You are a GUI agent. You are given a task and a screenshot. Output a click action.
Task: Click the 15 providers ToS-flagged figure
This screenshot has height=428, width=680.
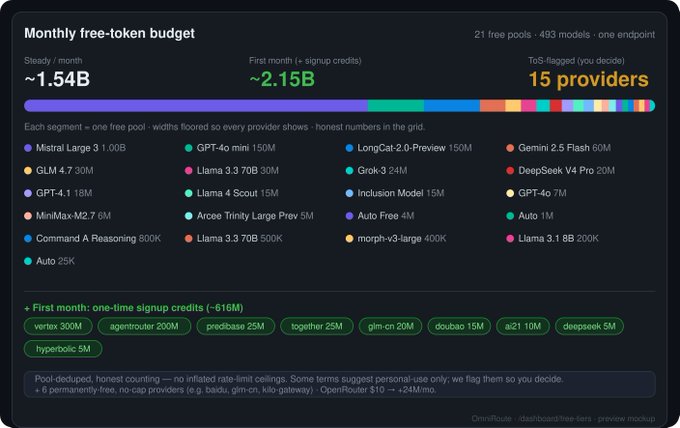588,79
